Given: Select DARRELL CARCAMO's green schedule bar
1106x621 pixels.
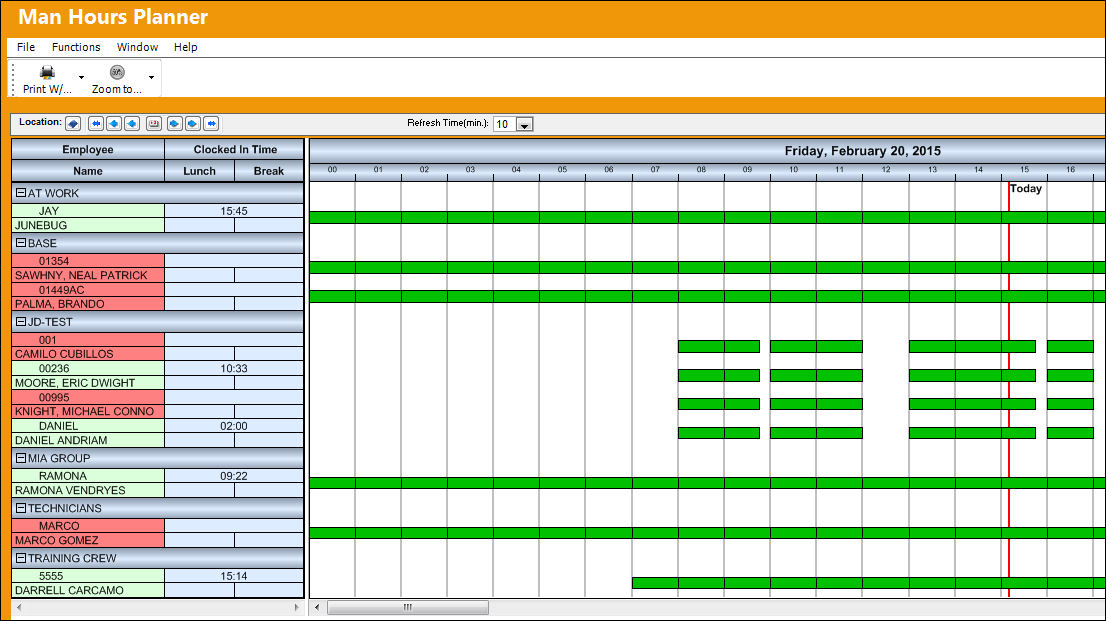Looking at the screenshot, I should click(x=869, y=584).
